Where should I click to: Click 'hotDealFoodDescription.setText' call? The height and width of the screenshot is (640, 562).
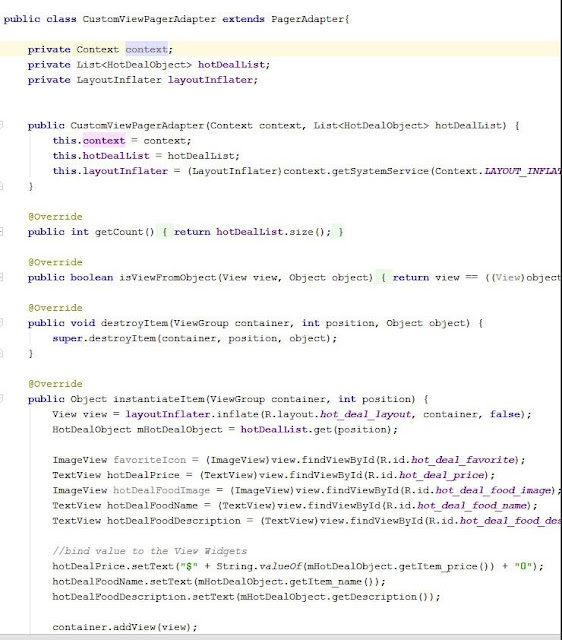[x=143, y=596]
